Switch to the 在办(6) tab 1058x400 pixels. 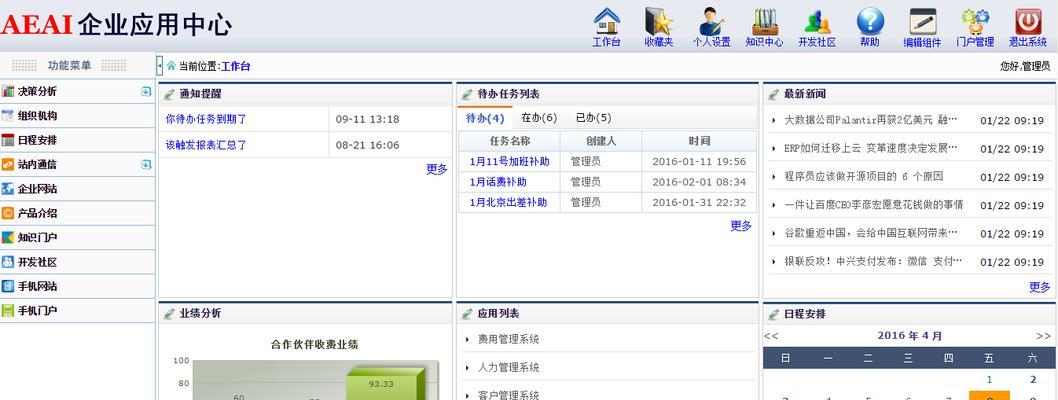pos(539,118)
